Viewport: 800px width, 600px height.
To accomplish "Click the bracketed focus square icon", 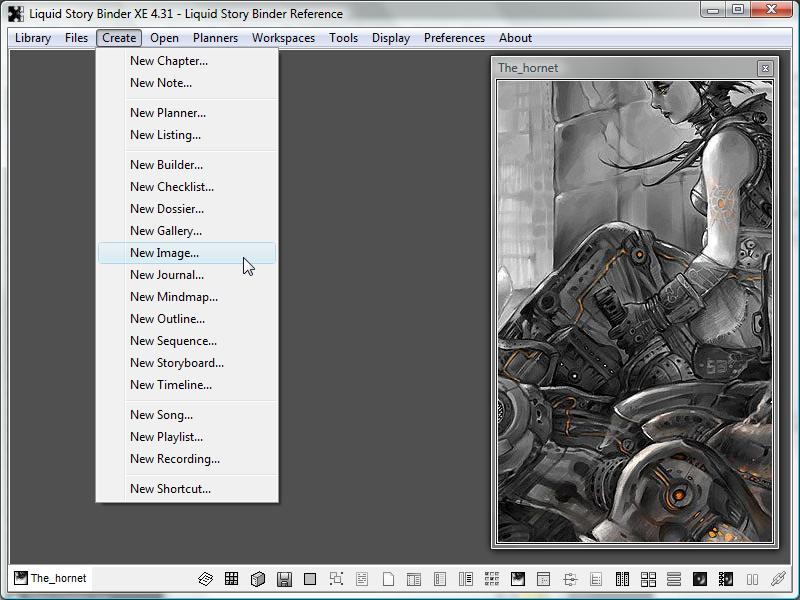I will [x=336, y=579].
